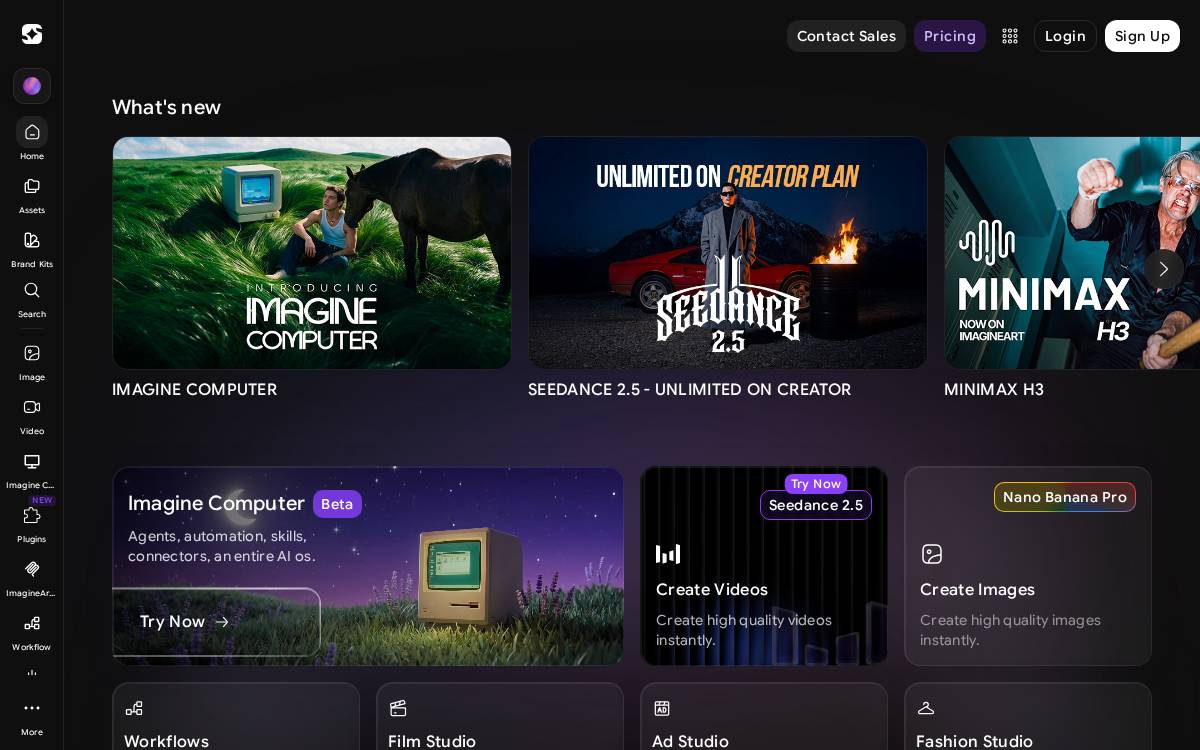Open Workflow in the sidebar
This screenshot has width=1200, height=750.
click(32, 631)
